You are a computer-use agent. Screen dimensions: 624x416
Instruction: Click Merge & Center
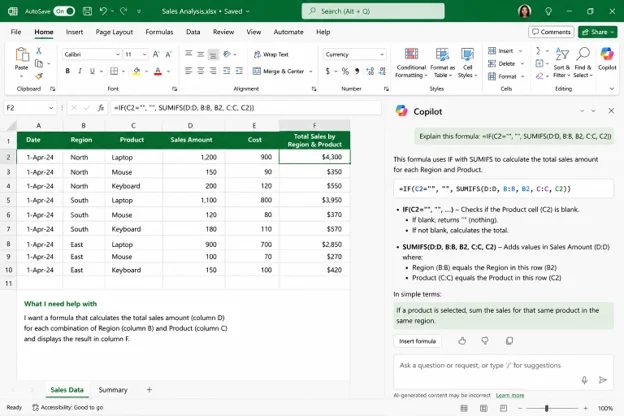point(279,71)
